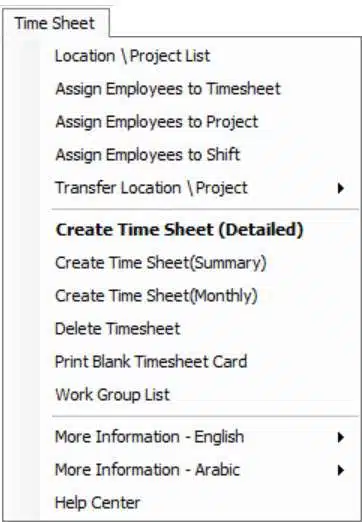The width and height of the screenshot is (362, 522).
Task: Open Help Center
Action: (x=199, y=503)
